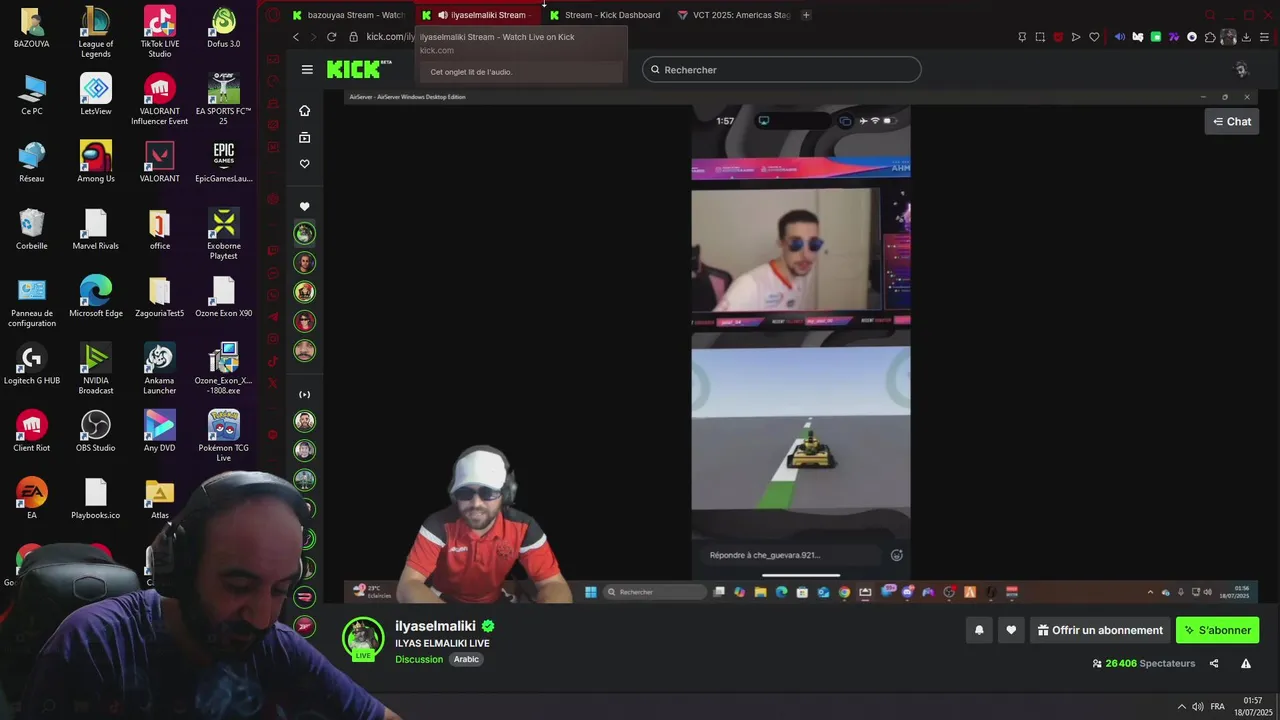Open ilyaselmaliki channel avatar

tap(363, 639)
